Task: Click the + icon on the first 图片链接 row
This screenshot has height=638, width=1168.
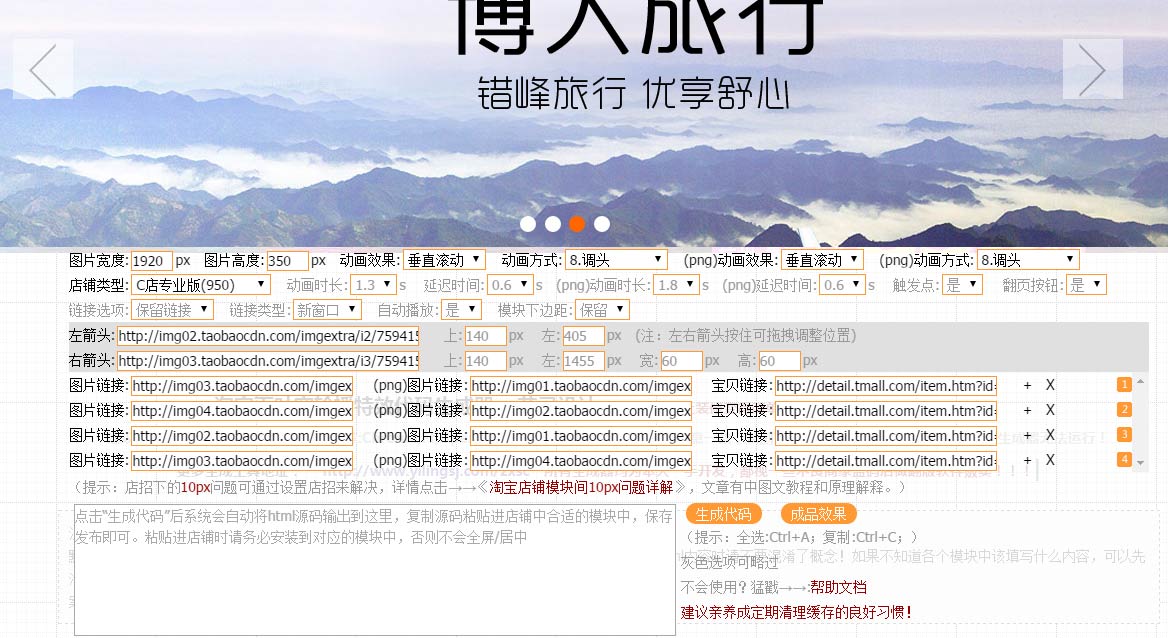Action: coord(1028,385)
